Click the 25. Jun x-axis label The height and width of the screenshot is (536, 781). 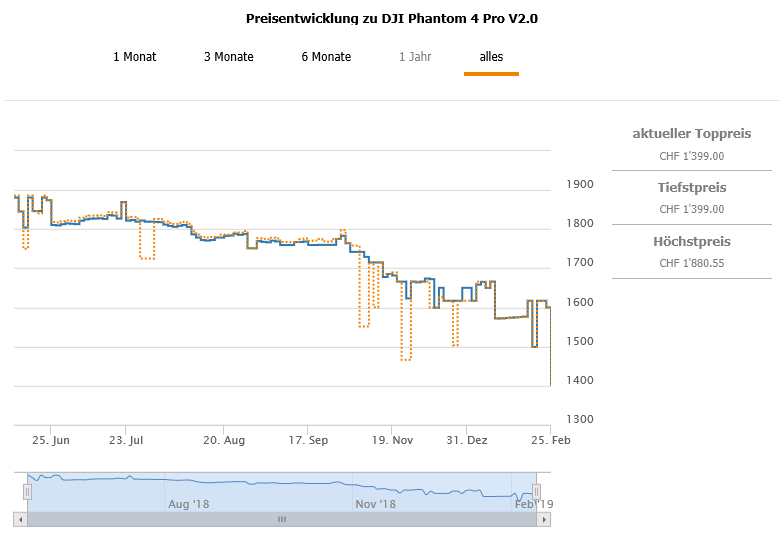(x=50, y=440)
